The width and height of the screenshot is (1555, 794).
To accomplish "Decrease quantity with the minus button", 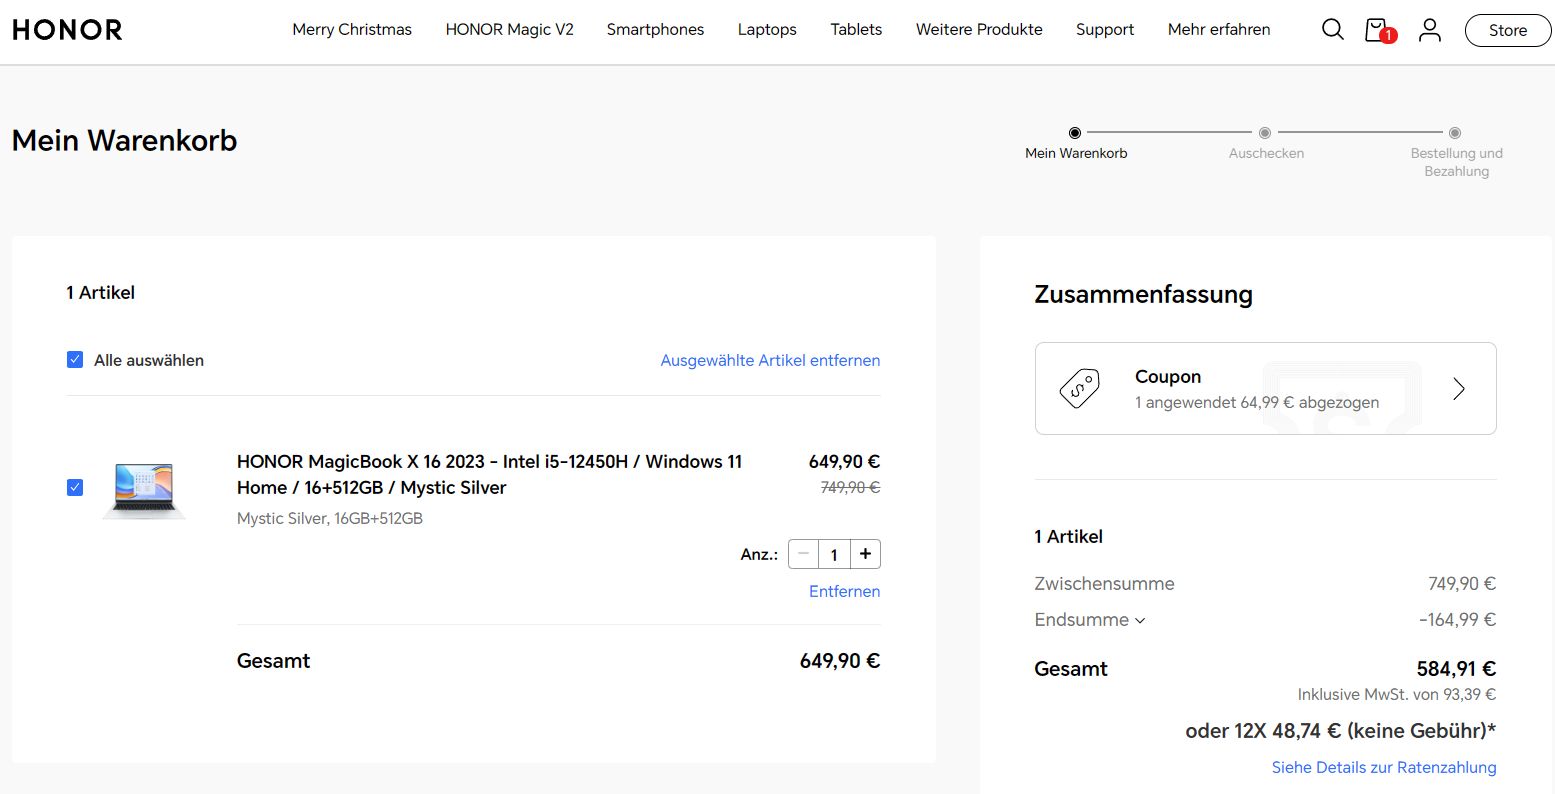I will tap(803, 554).
